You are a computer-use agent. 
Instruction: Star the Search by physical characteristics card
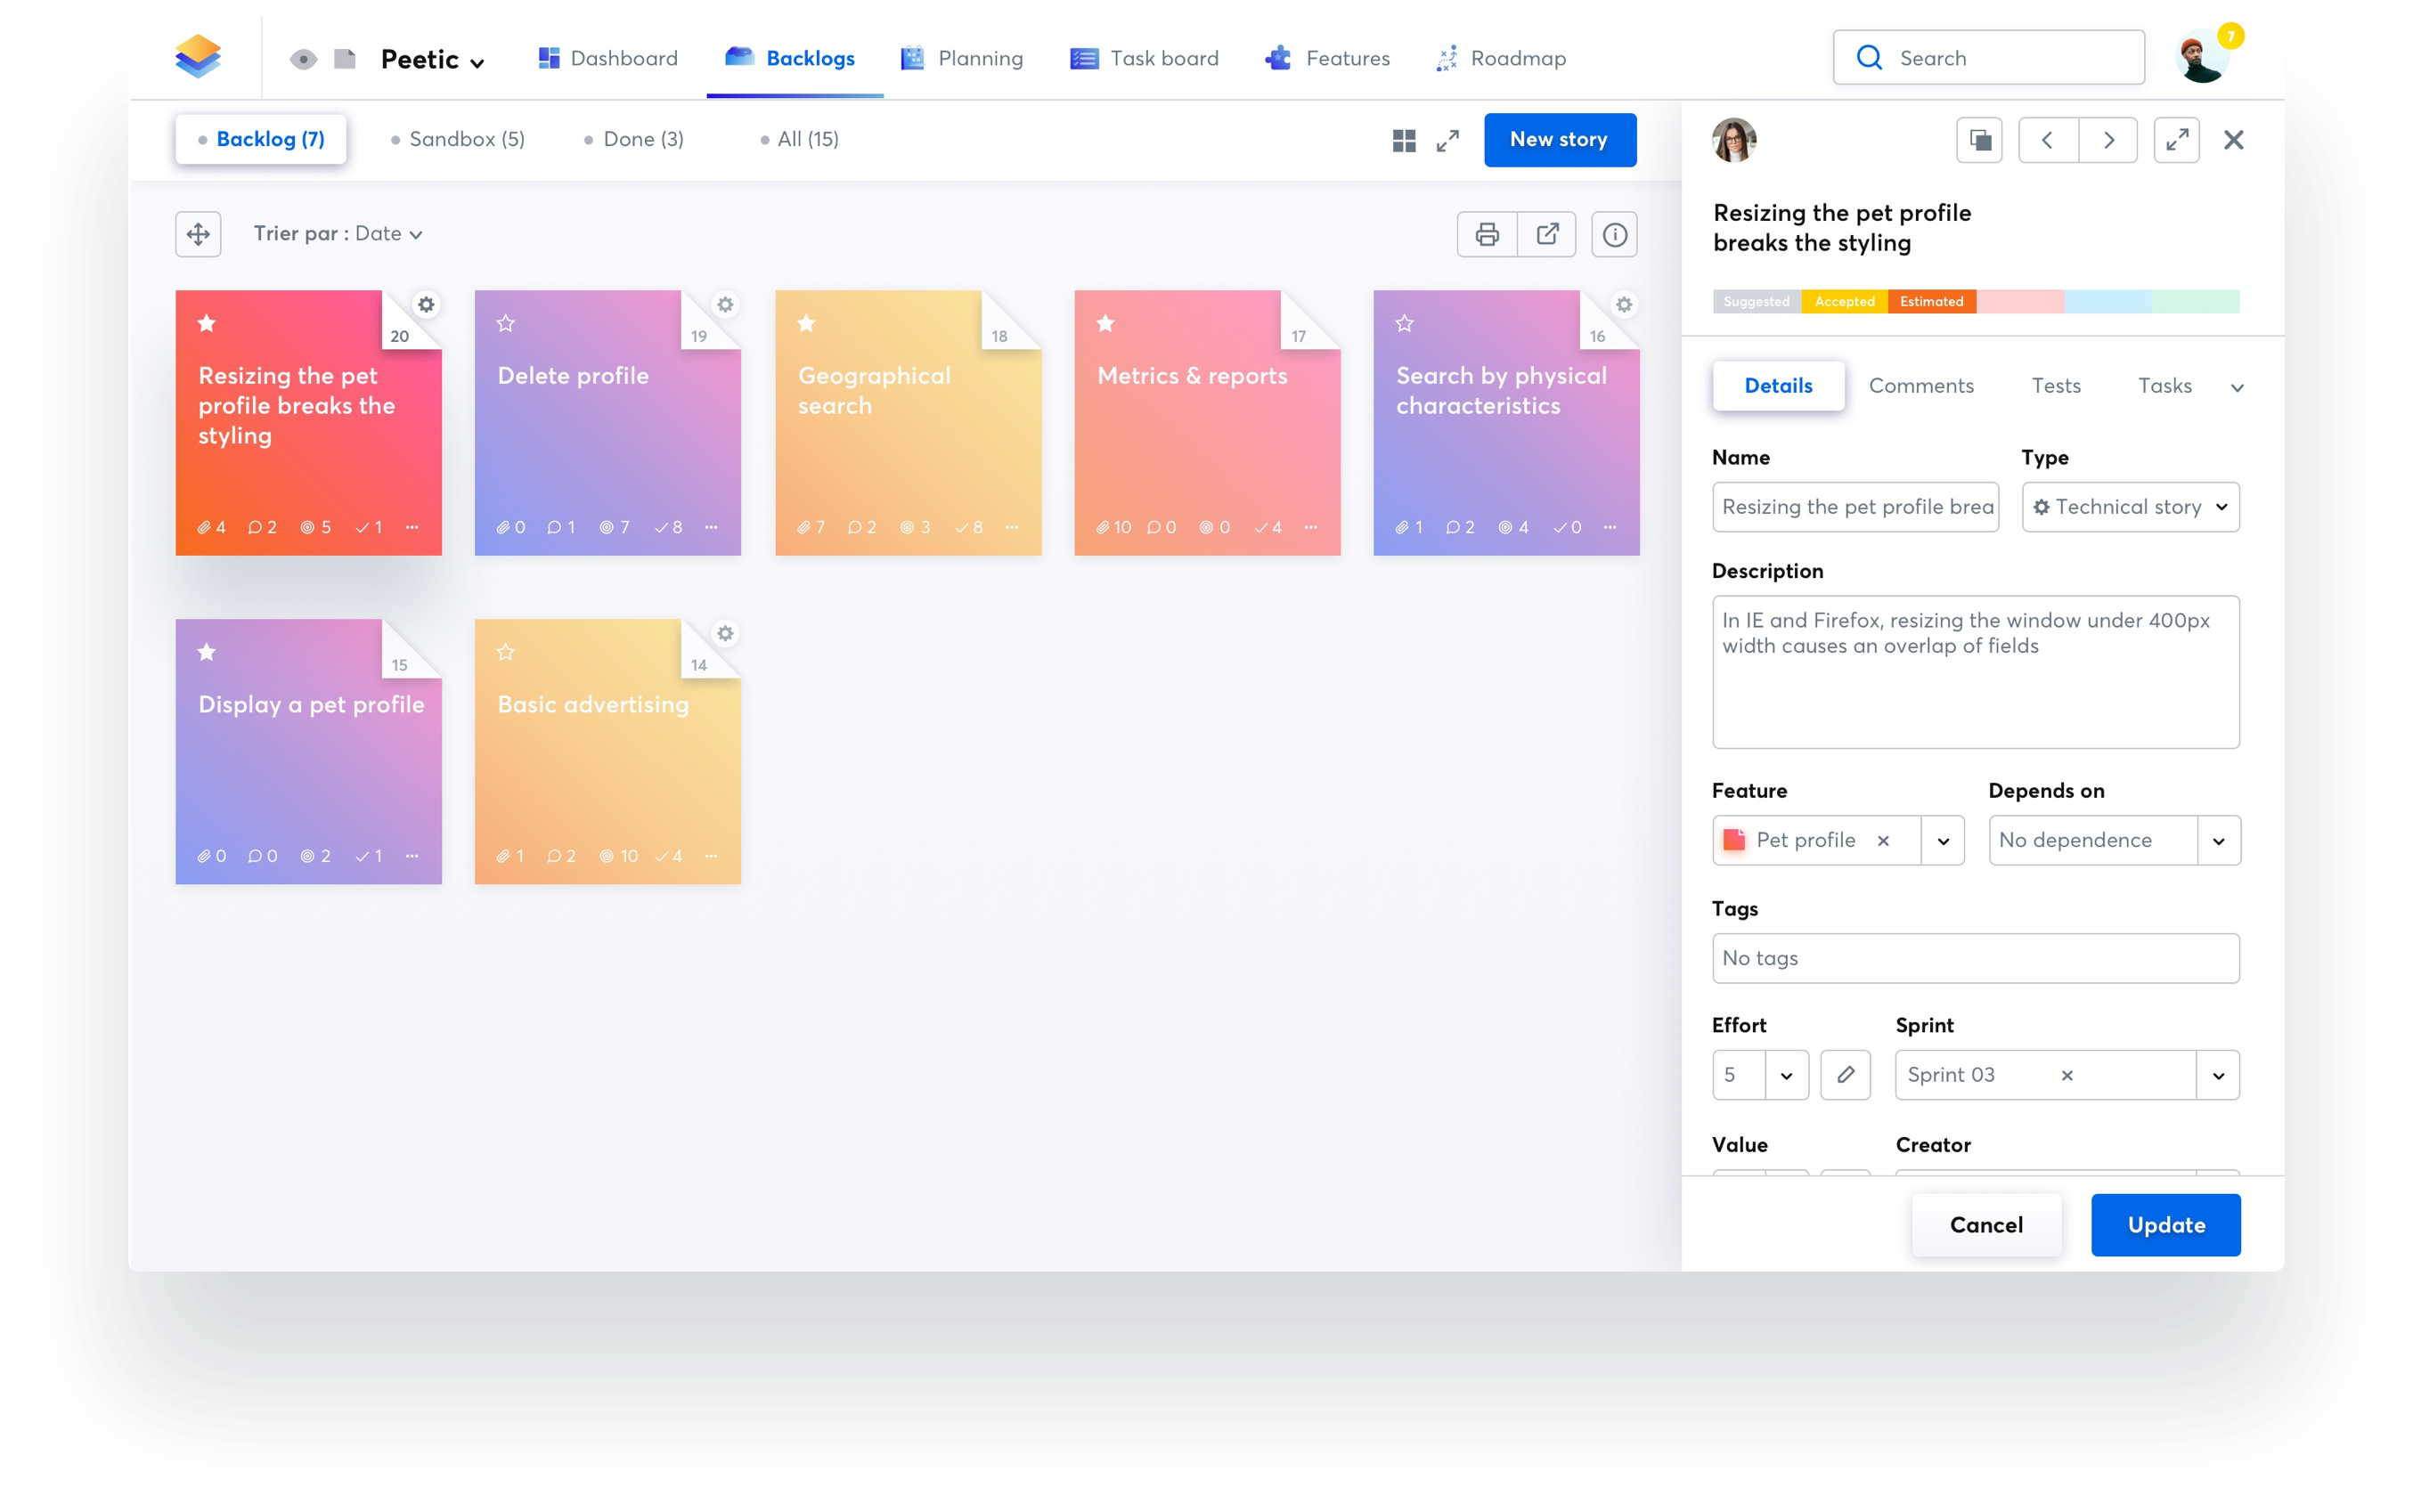click(1404, 322)
